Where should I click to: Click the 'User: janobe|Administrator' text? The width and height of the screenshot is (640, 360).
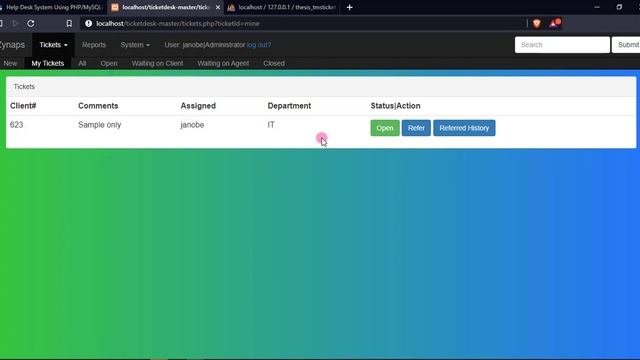[x=204, y=45]
